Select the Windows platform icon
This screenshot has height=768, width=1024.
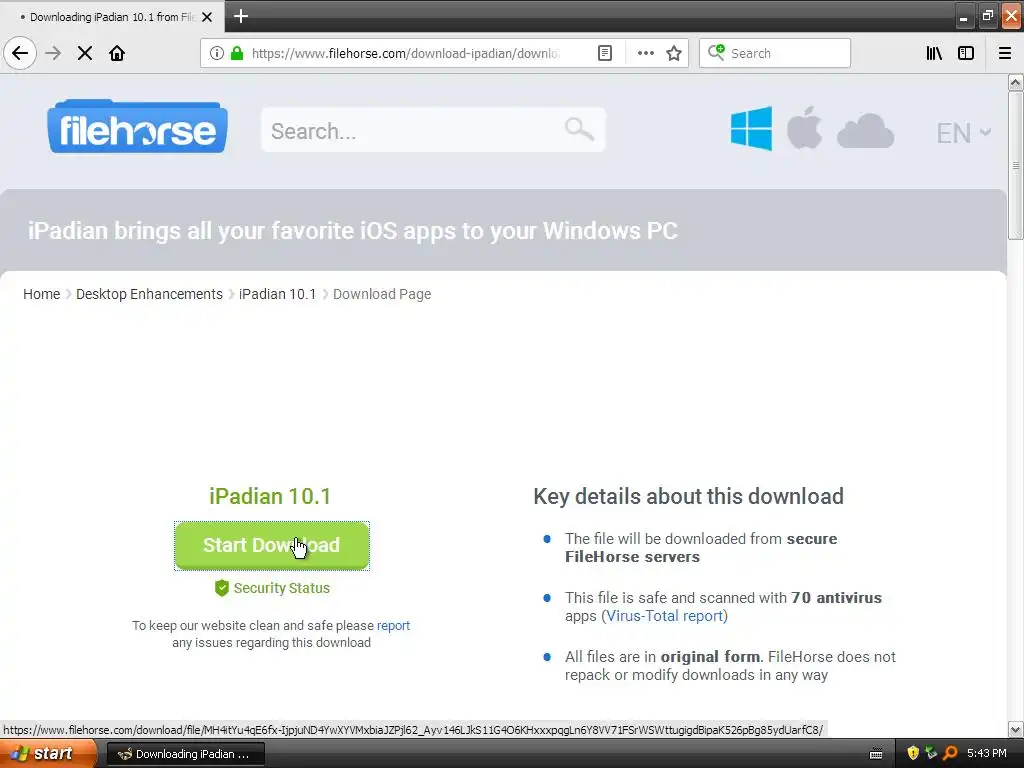click(x=751, y=129)
